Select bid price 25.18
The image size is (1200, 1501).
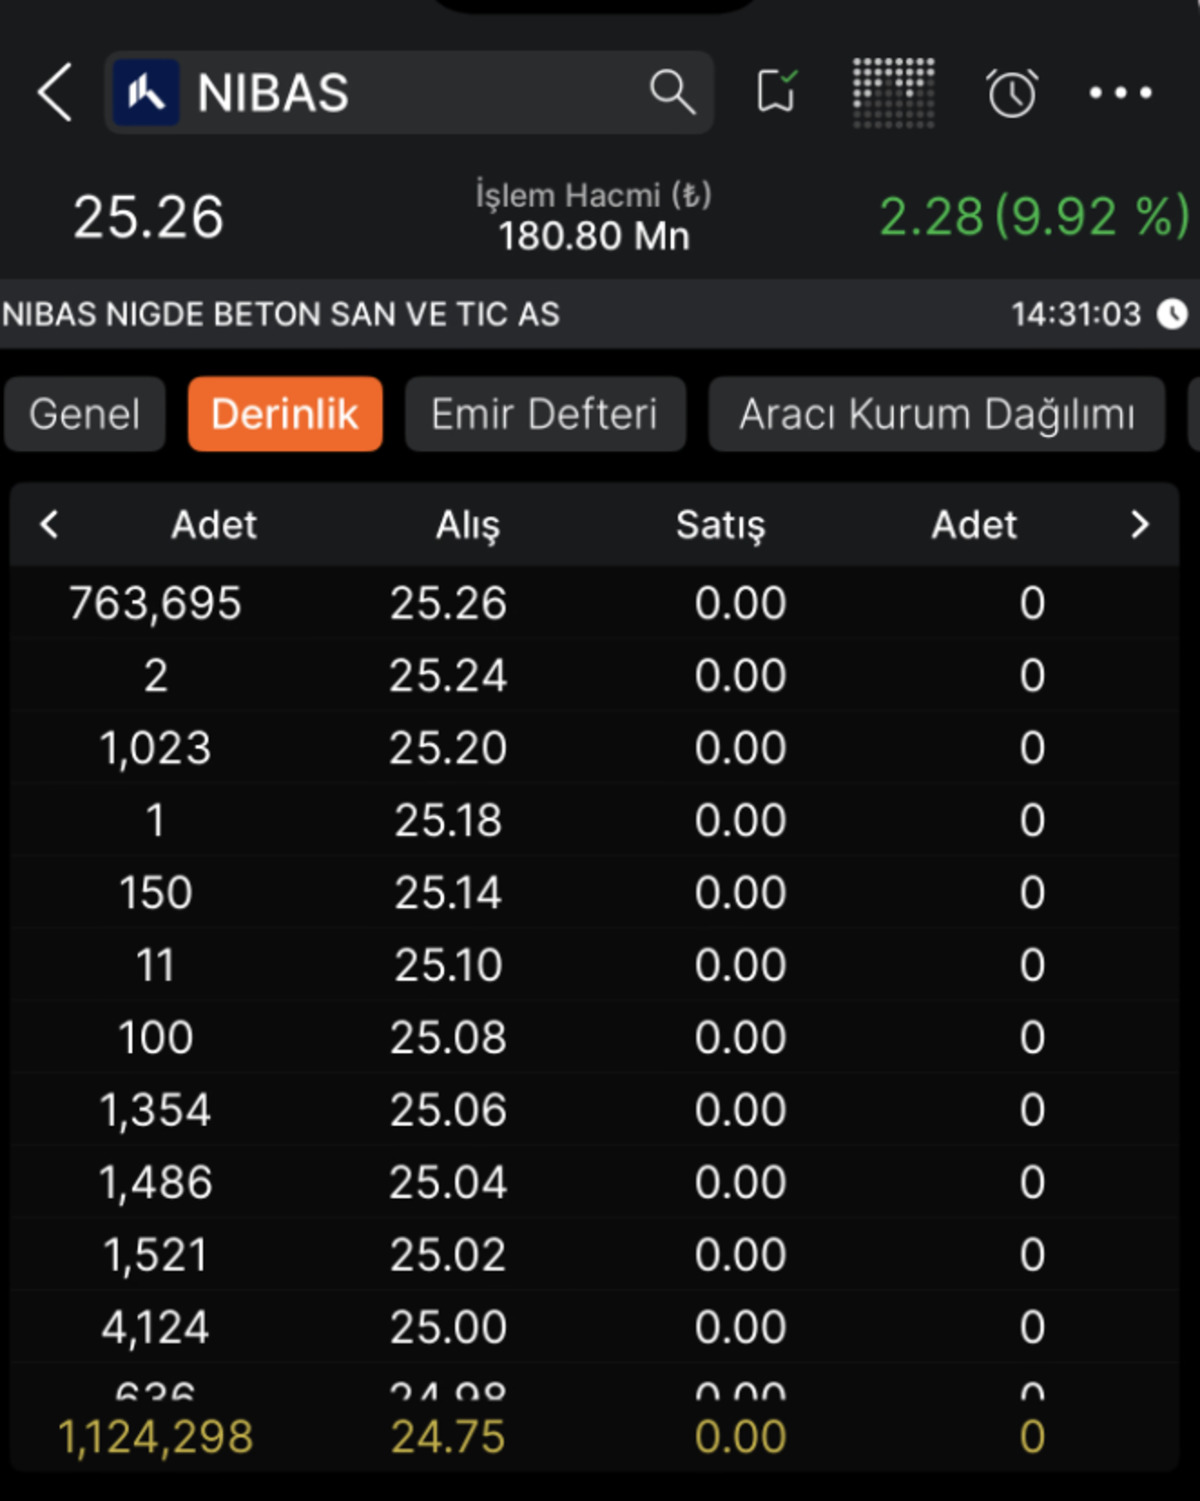448,820
